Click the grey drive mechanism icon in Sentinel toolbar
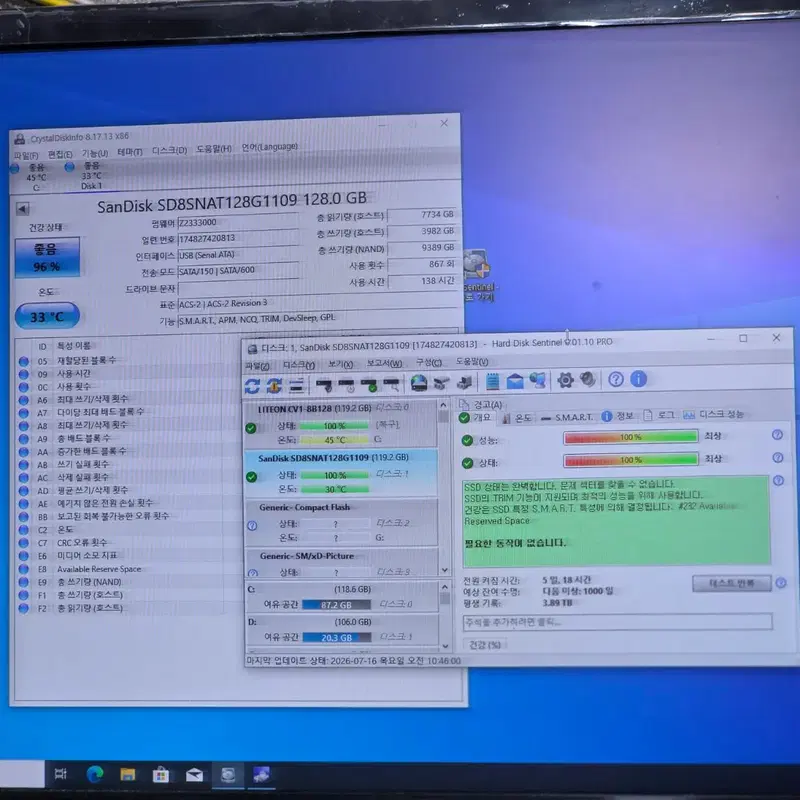This screenshot has width=800, height=800. [x=441, y=383]
